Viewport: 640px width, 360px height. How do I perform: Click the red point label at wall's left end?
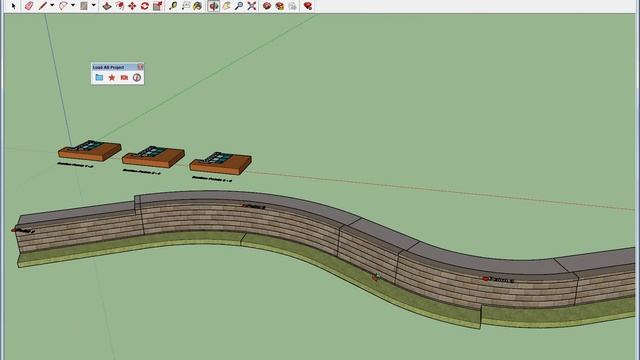point(23,231)
